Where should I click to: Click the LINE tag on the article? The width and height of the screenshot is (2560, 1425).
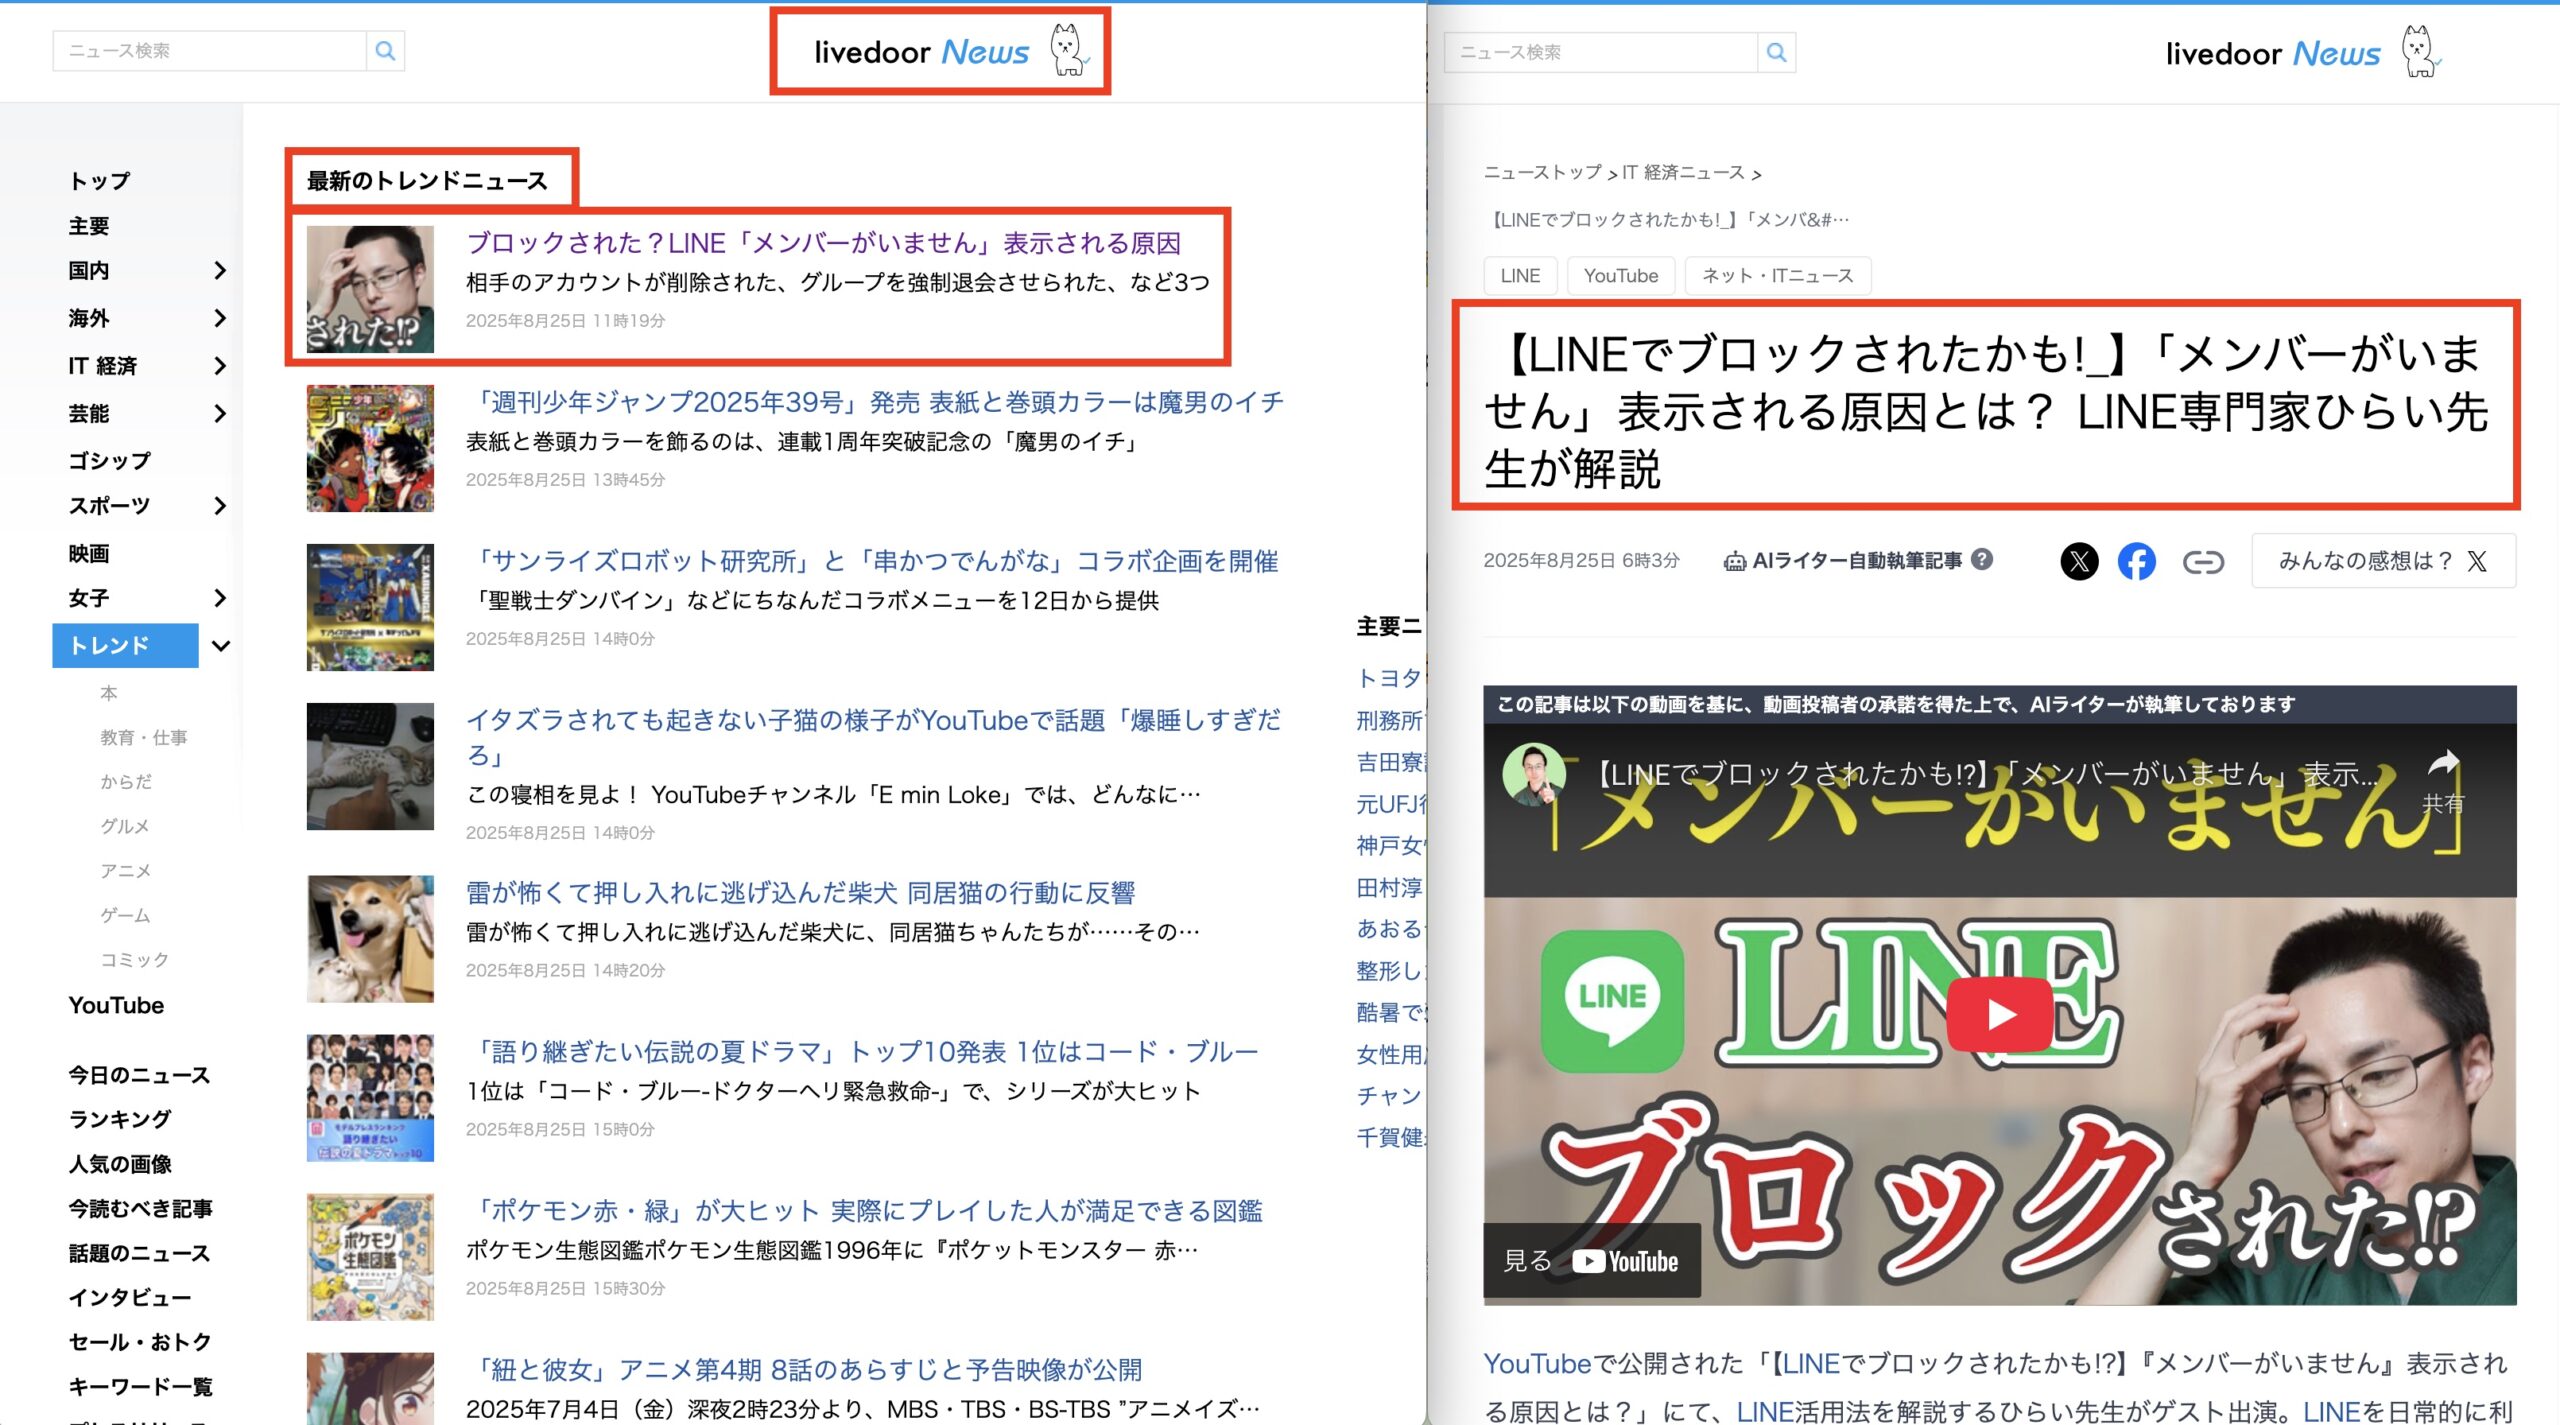(x=1520, y=276)
